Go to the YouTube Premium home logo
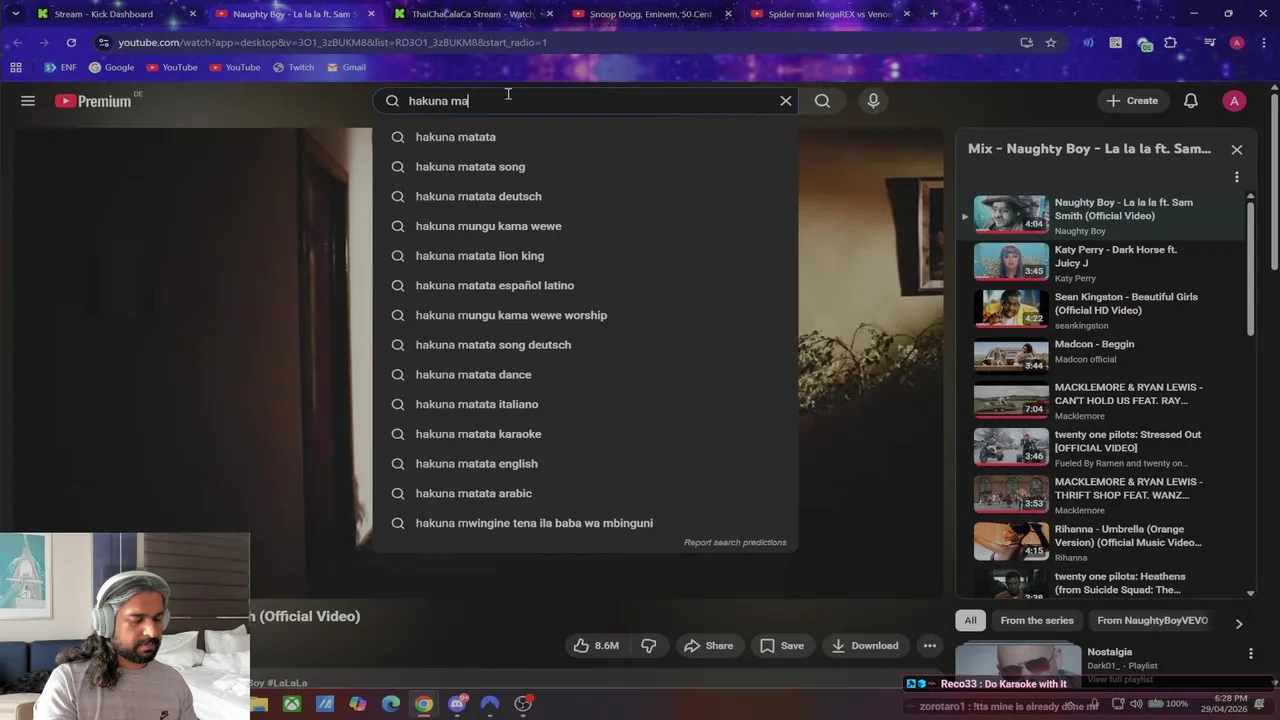 pos(93,101)
